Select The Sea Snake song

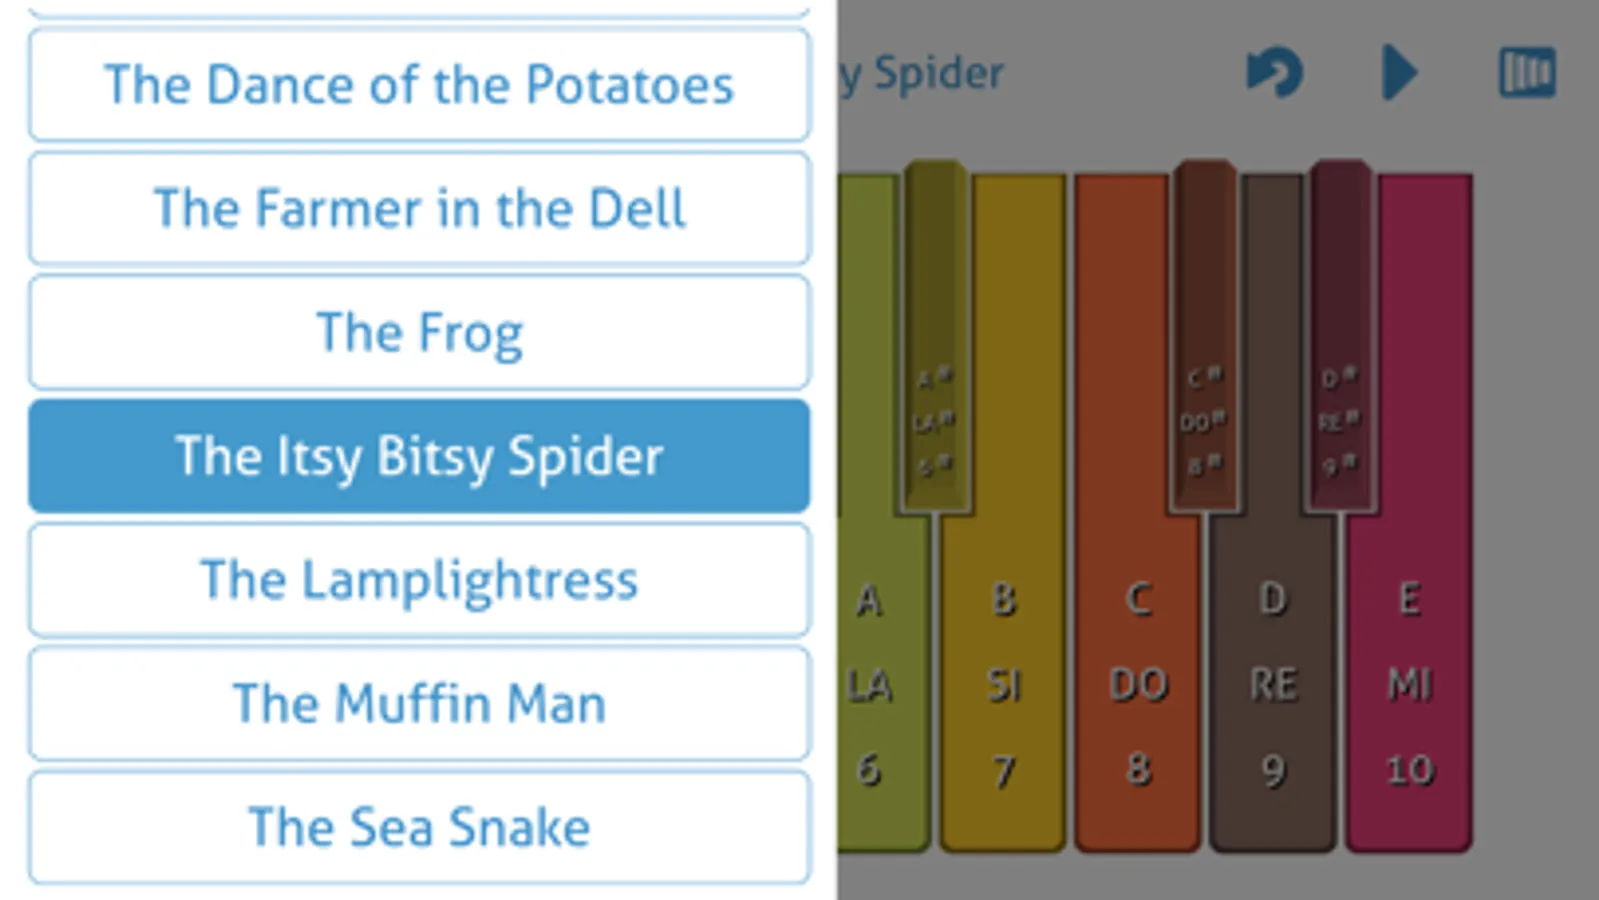[419, 827]
